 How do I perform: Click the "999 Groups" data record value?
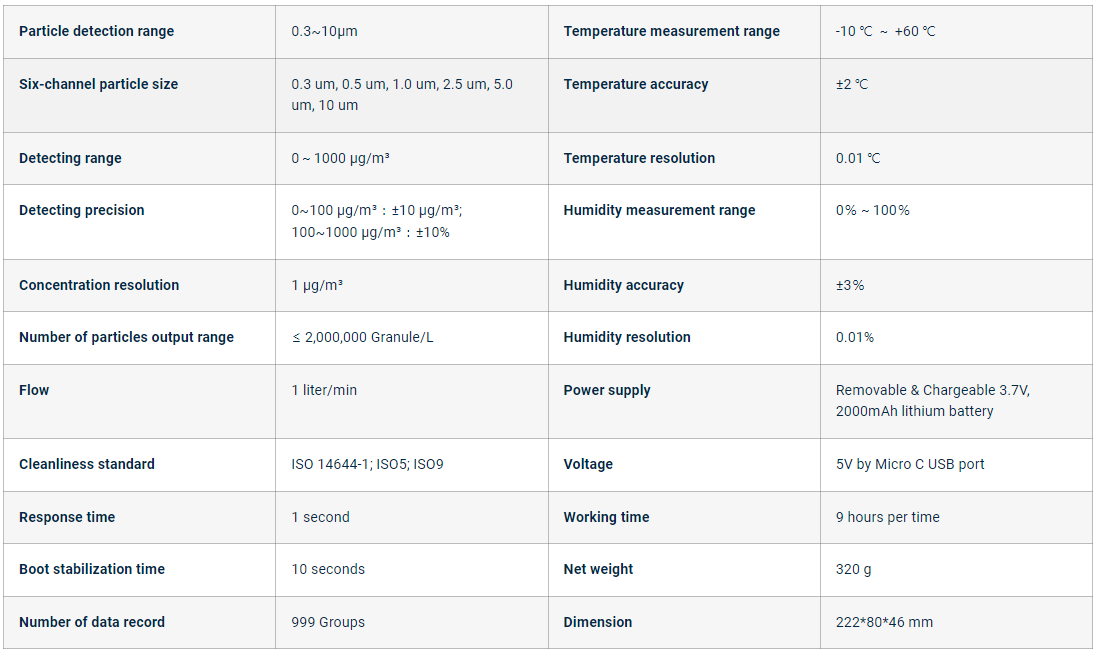tap(328, 622)
